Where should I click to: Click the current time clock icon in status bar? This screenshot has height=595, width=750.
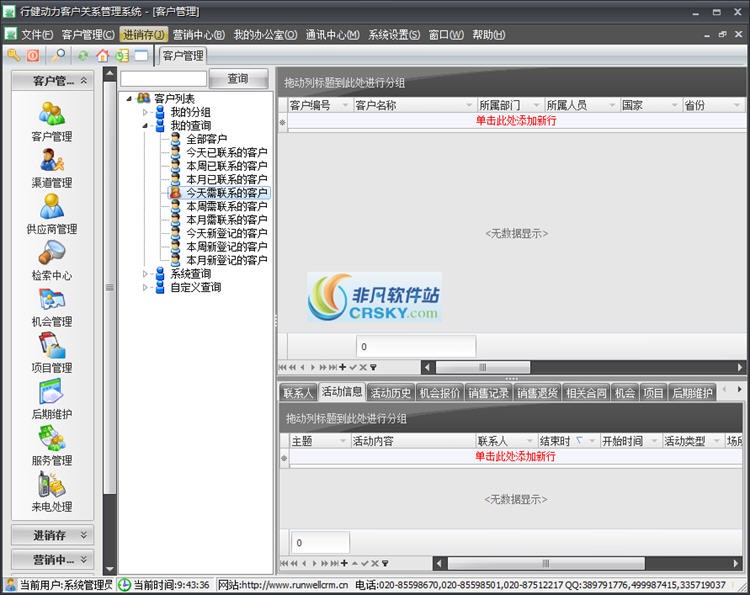[x=124, y=584]
